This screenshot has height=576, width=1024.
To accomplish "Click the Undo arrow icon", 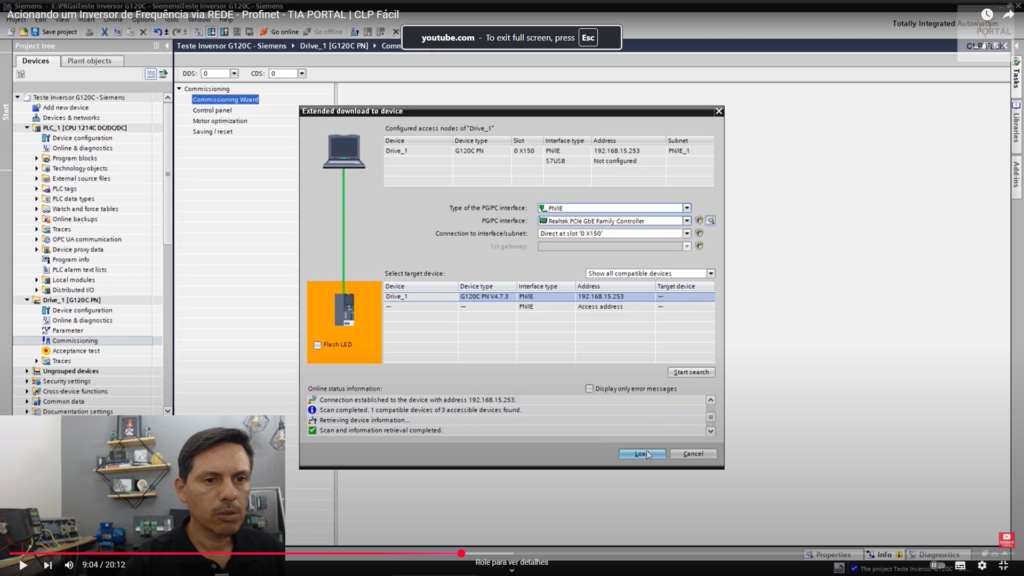I will point(157,31).
